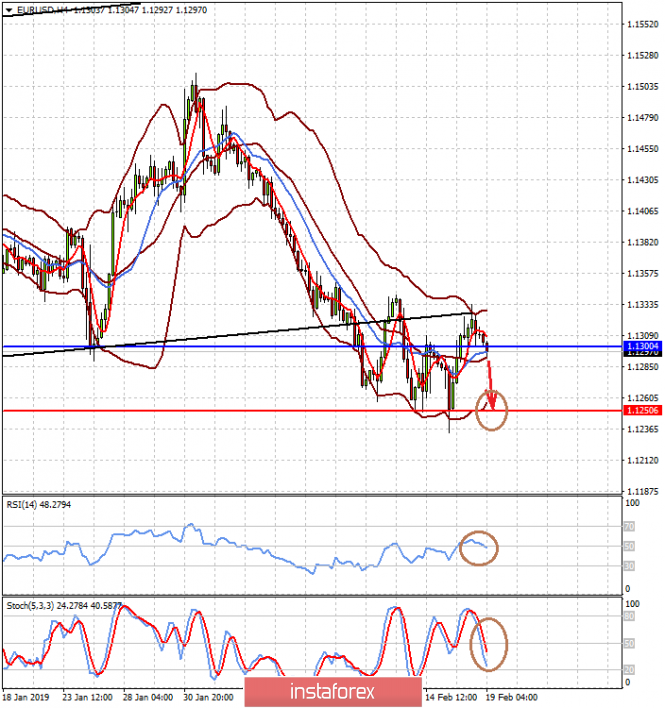This screenshot has height=708, width=665.
Task: Click the red downward forecast arrow
Action: [x=489, y=385]
